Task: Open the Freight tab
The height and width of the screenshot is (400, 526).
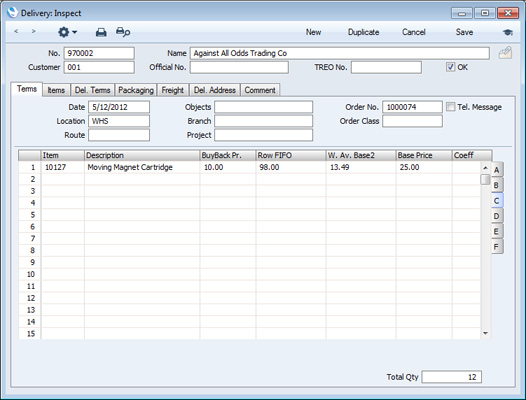Action: pyautogui.click(x=173, y=90)
